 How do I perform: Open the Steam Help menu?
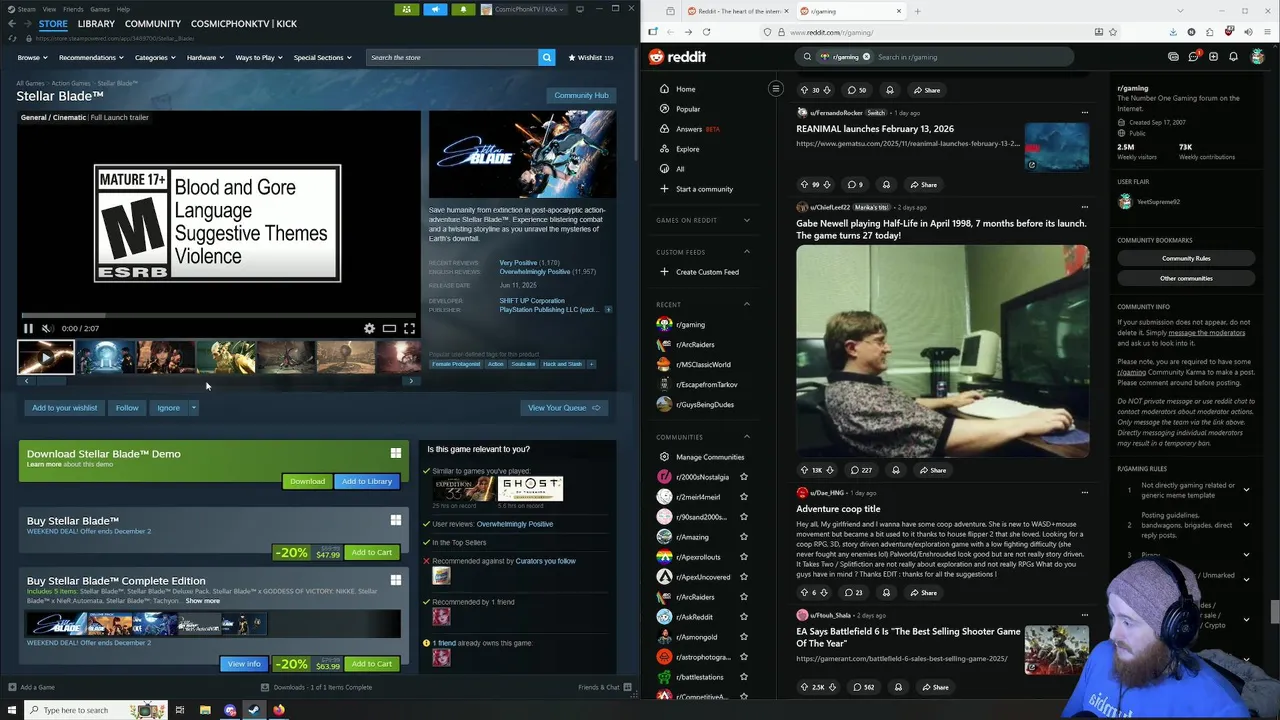coord(123,9)
